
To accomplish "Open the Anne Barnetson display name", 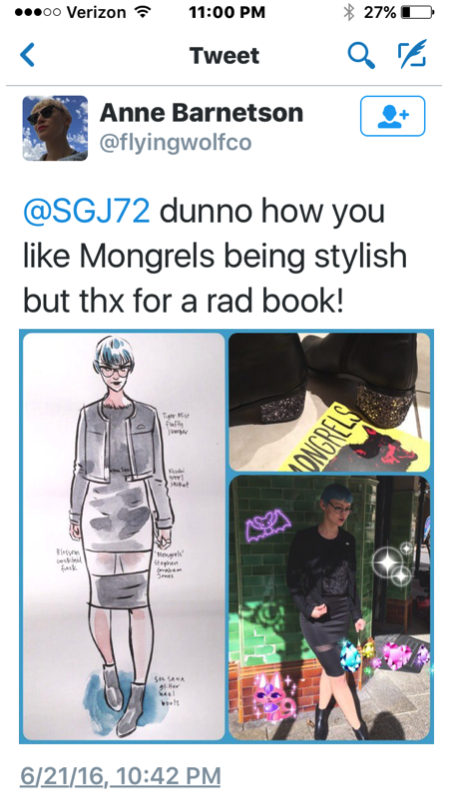I will pos(202,113).
